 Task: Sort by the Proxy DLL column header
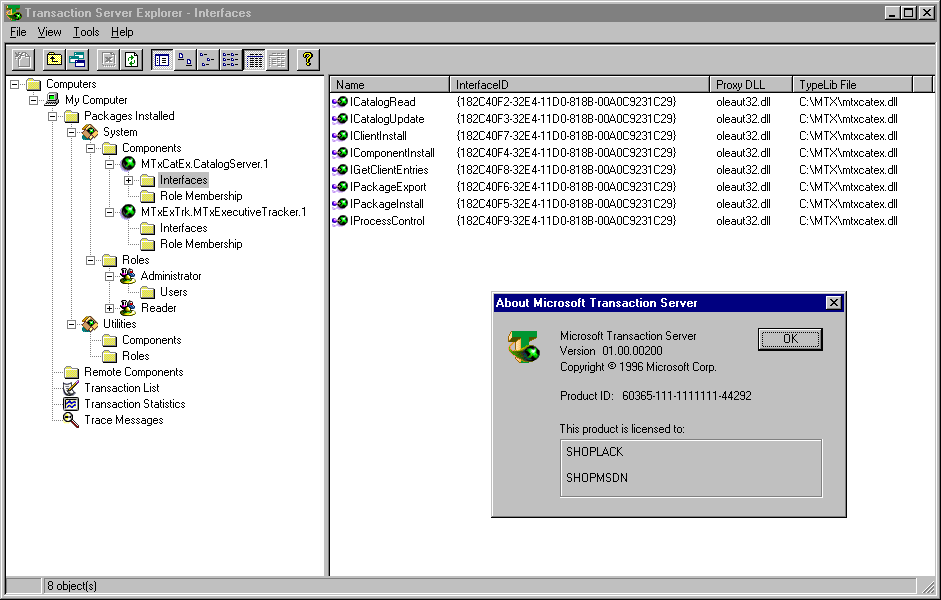click(x=751, y=85)
